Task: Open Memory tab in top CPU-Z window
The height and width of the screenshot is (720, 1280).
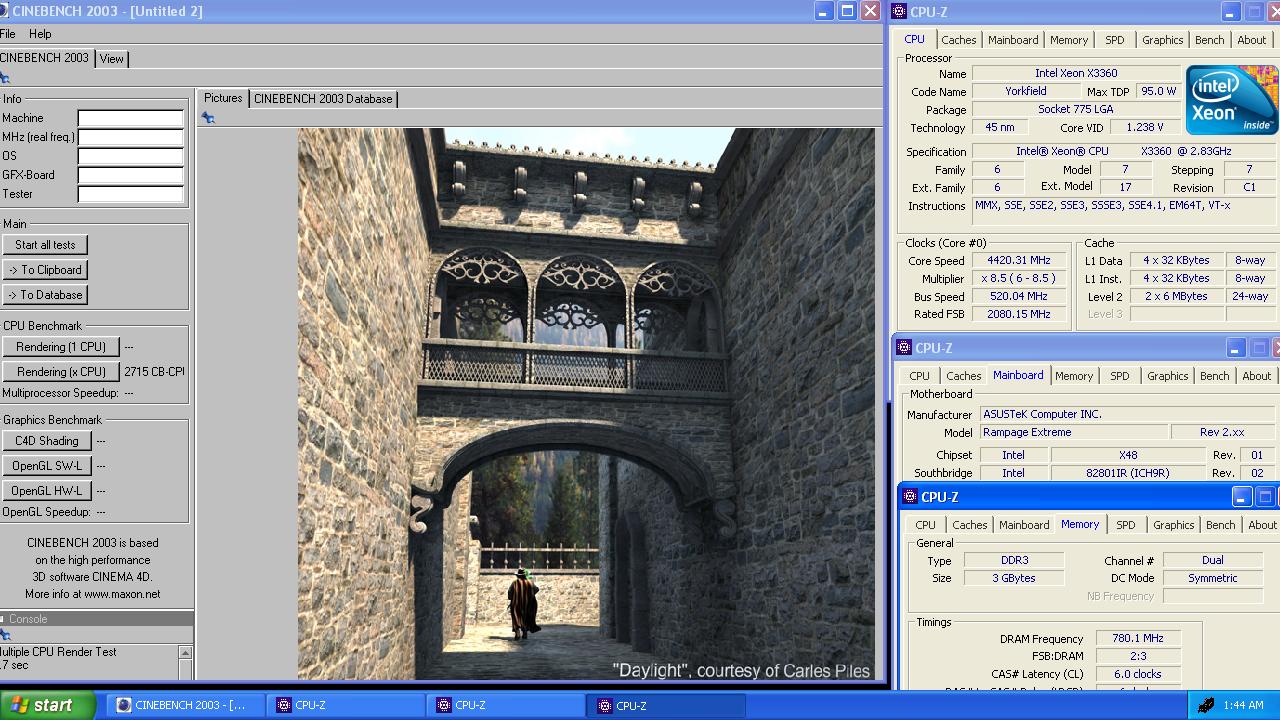Action: click(1069, 40)
